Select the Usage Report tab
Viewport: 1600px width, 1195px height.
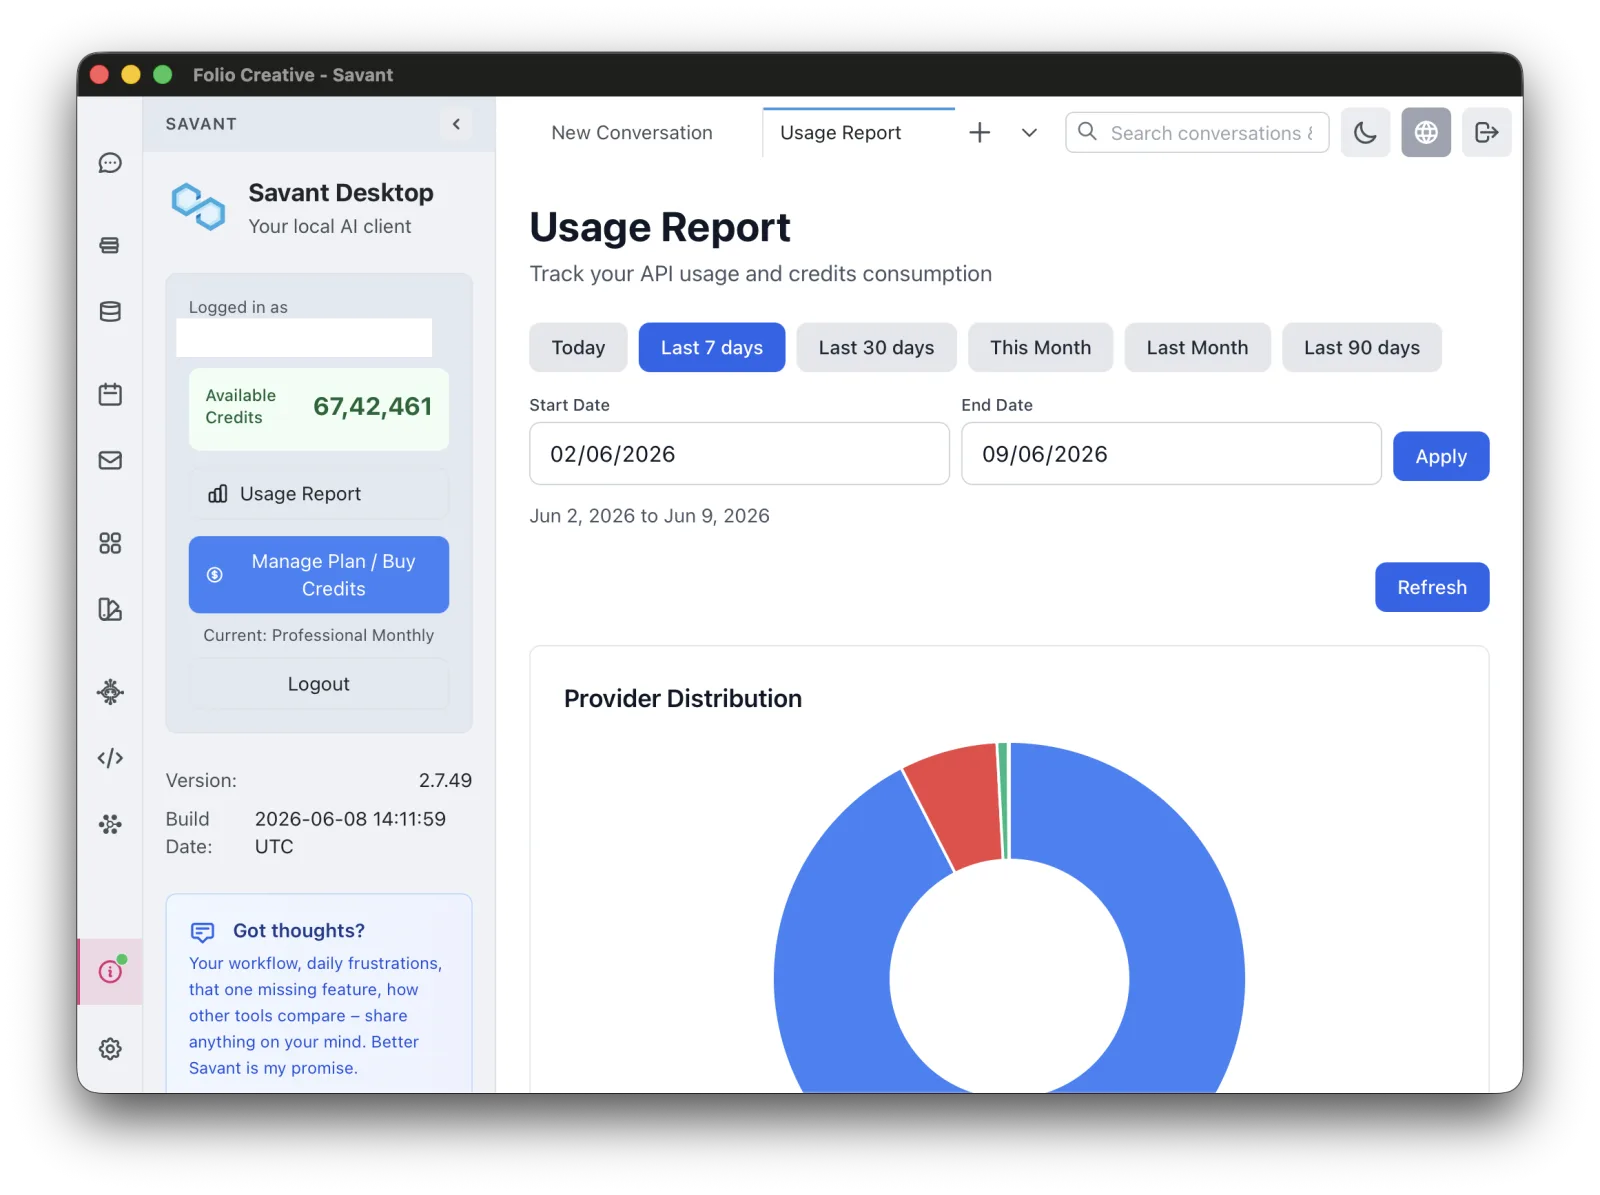point(859,133)
